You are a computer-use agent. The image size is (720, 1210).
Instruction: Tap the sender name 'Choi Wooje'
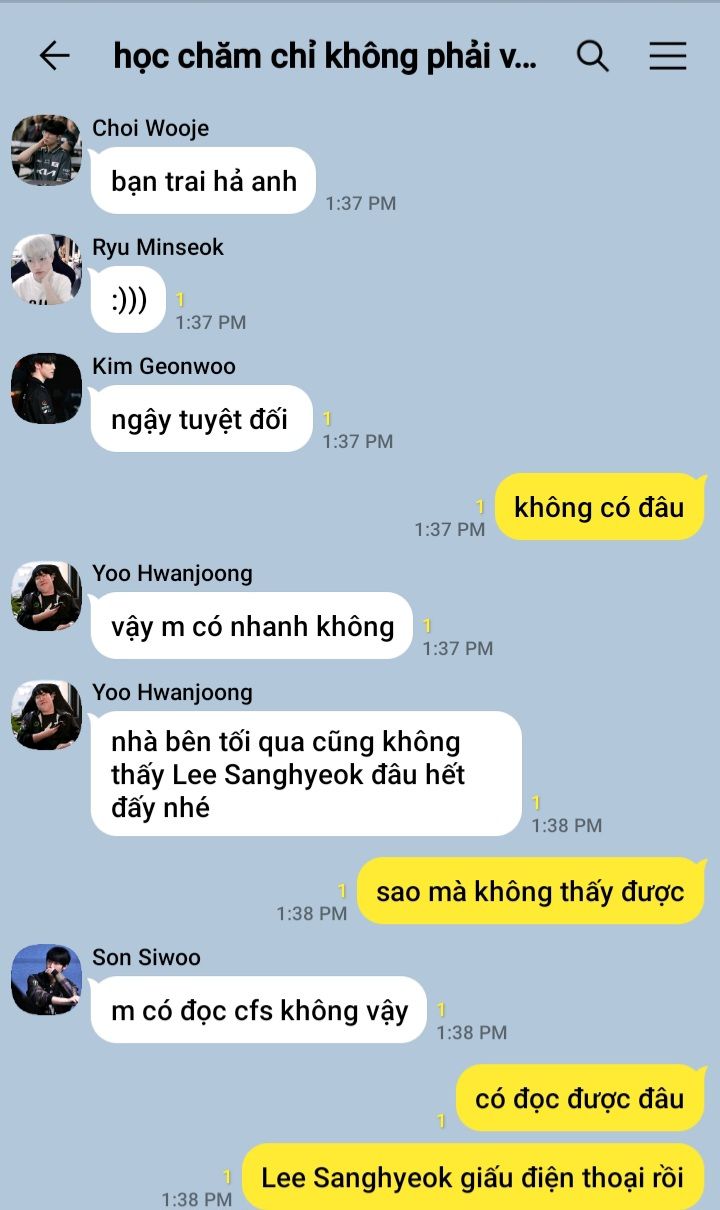(151, 128)
